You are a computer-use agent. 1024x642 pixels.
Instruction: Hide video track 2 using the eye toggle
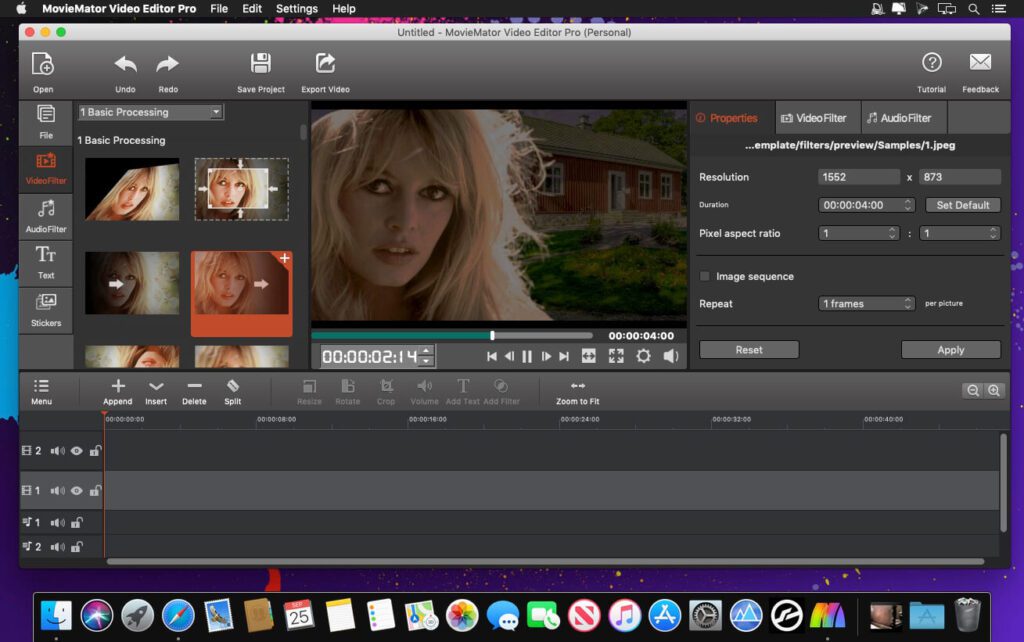tap(76, 450)
